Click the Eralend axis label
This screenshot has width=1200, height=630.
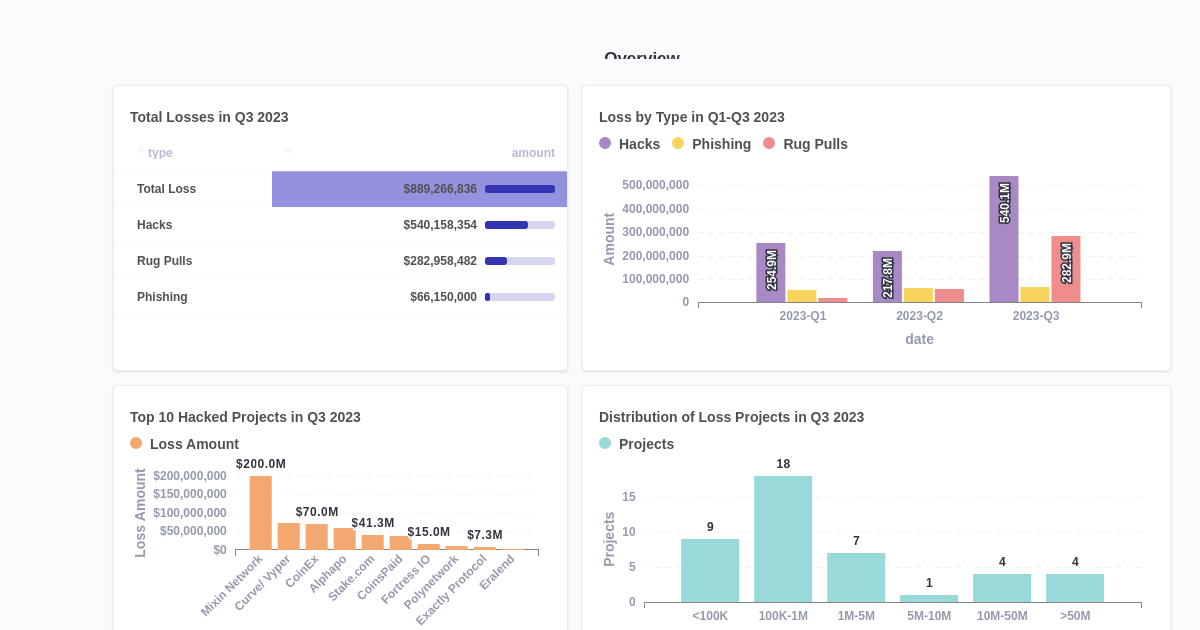point(499,571)
